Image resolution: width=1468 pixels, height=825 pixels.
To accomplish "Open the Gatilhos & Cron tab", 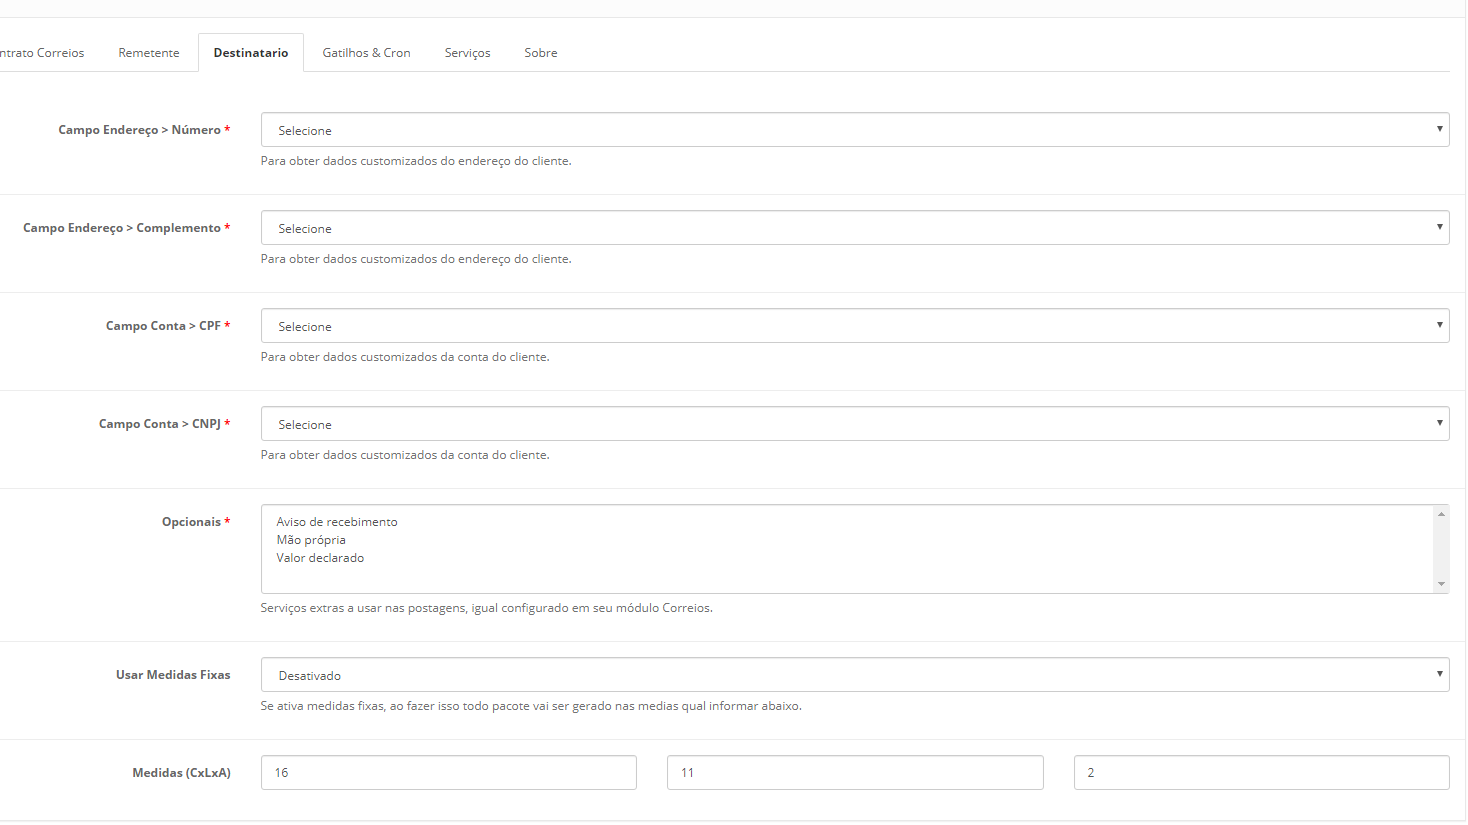I will click(x=366, y=53).
